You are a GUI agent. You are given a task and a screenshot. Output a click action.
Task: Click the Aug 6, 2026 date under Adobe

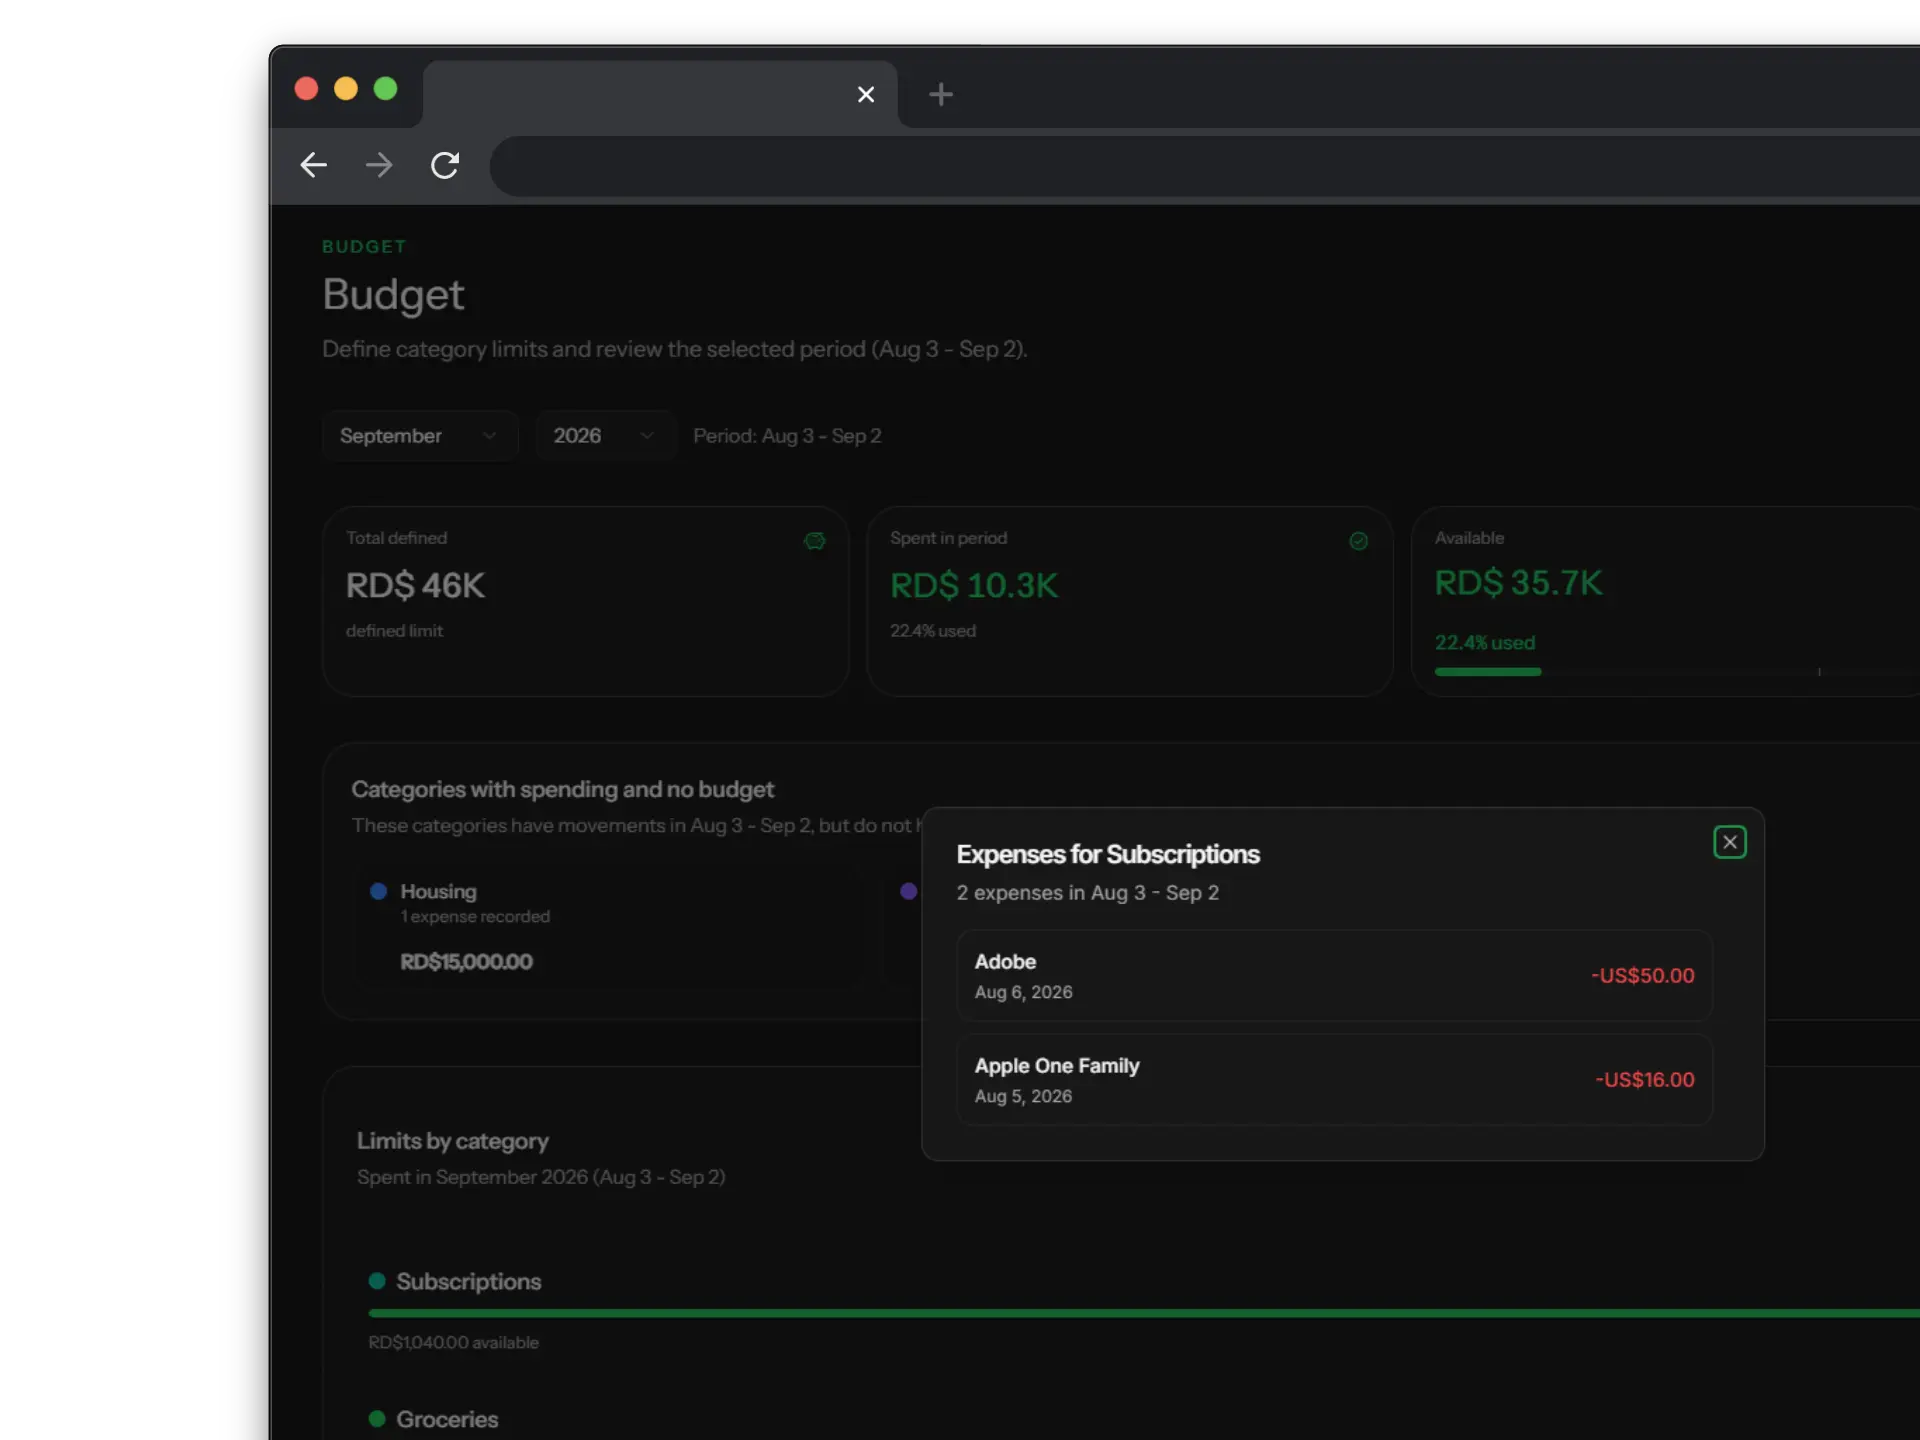pyautogui.click(x=1023, y=992)
